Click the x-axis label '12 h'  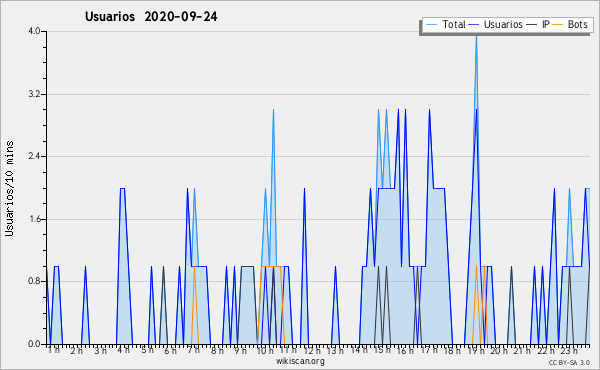point(312,350)
